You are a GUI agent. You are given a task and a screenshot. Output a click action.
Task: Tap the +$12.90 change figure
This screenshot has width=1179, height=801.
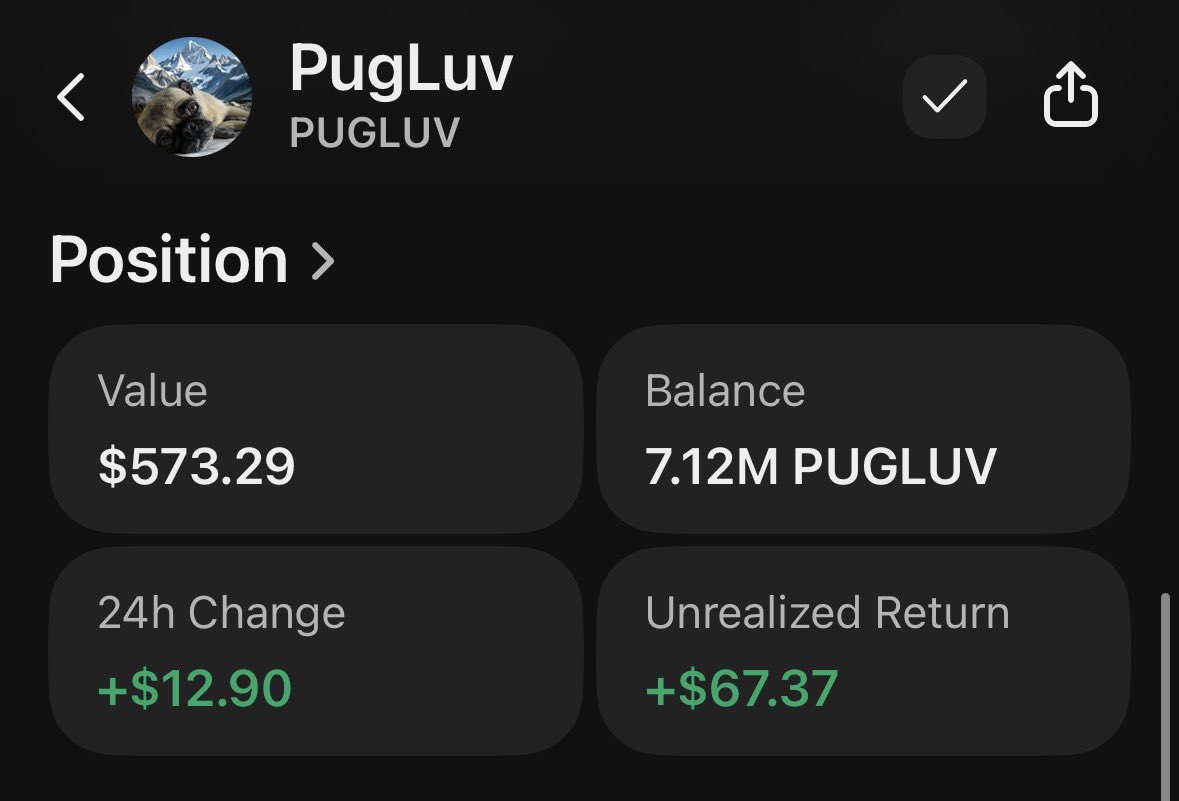[195, 689]
